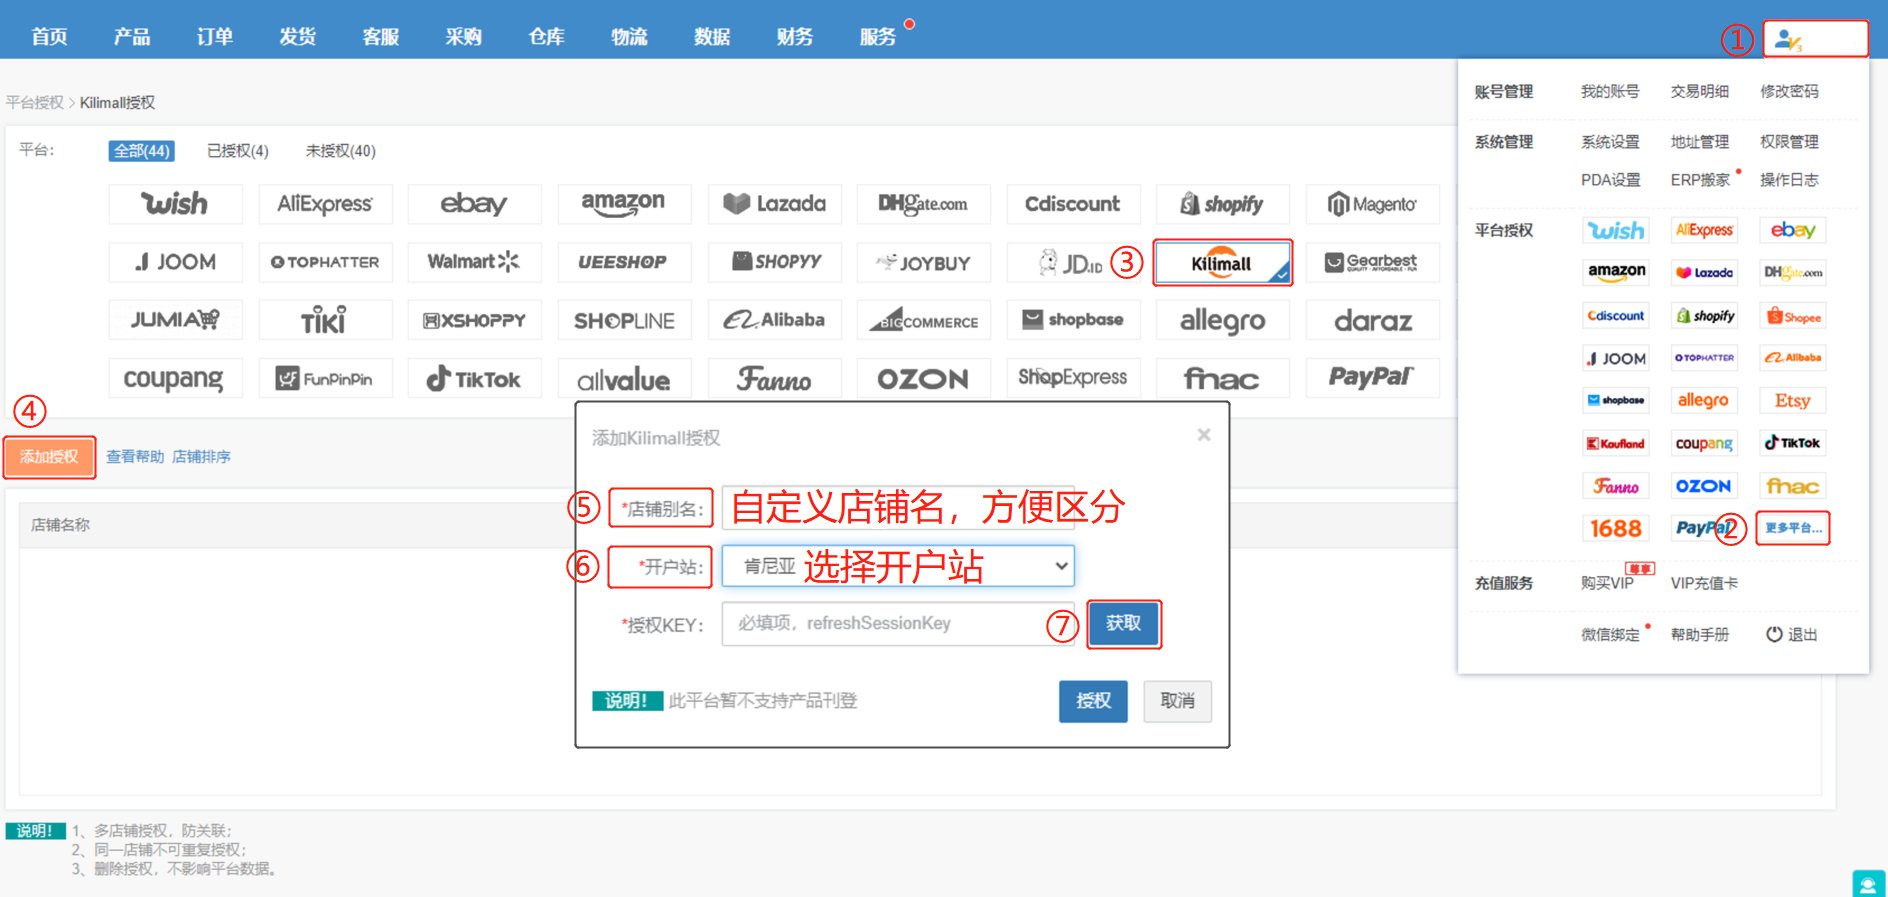This screenshot has height=897, width=1888.
Task: Open ERP搬家 in account panel
Action: [1700, 180]
